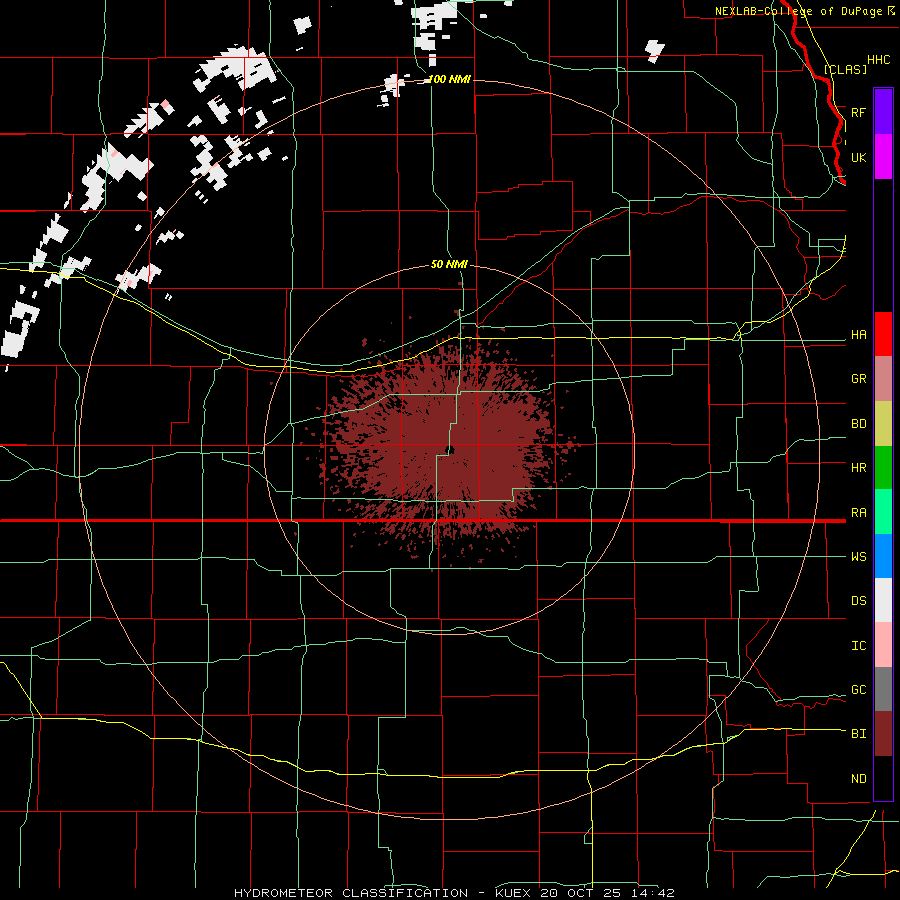Viewport: 900px width, 900px height.
Task: Click the bright green RA legend swatch
Action: click(x=883, y=512)
